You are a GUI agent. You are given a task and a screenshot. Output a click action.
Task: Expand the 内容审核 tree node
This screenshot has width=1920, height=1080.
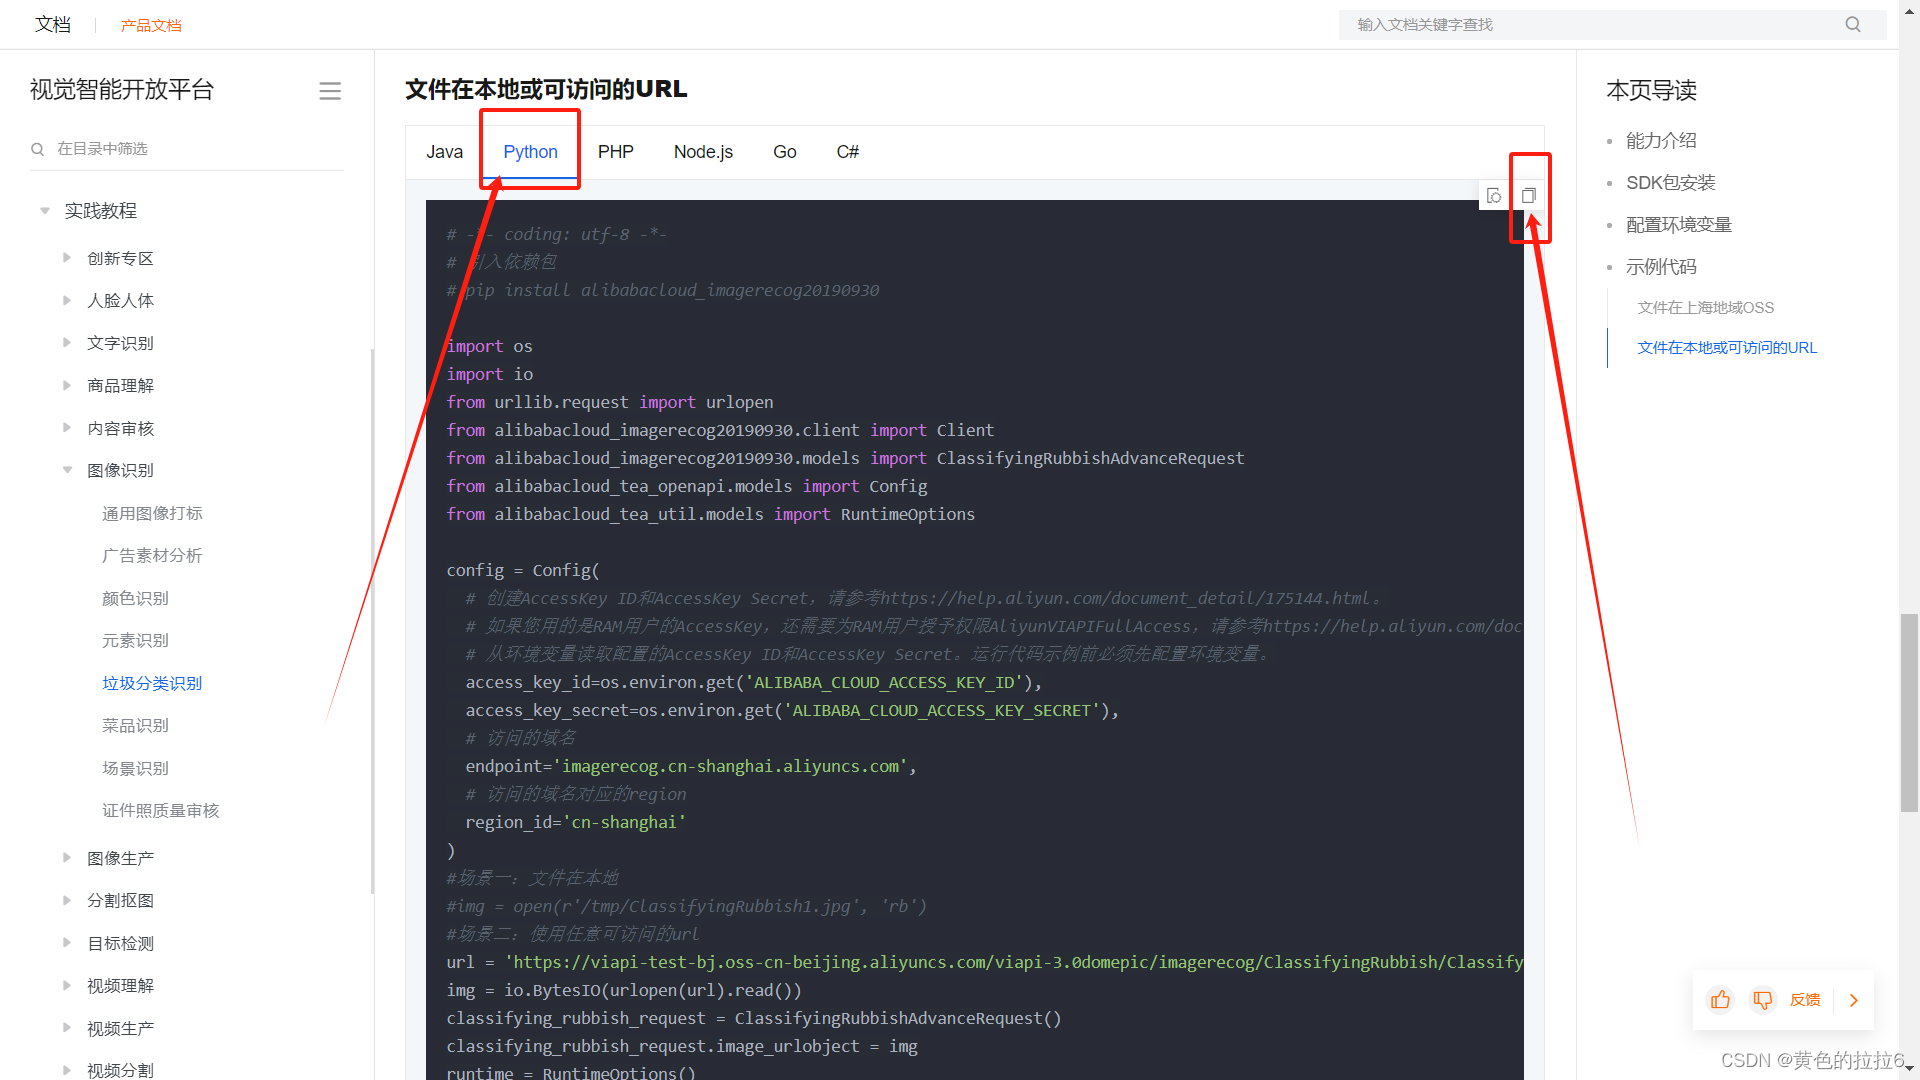67,428
